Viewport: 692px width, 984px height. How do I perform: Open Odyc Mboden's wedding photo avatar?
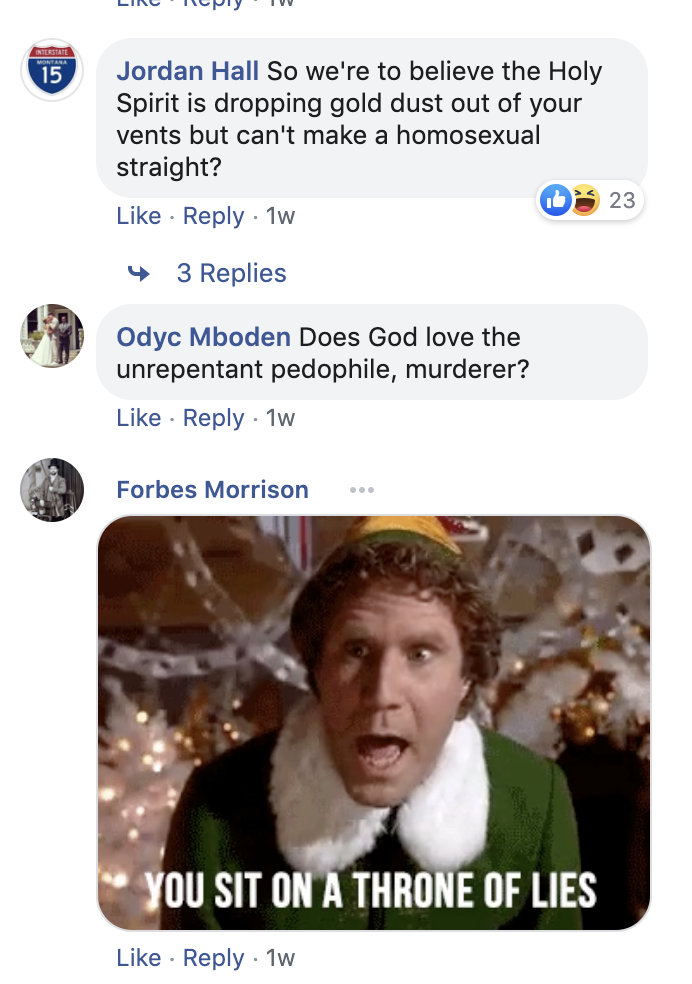click(52, 336)
